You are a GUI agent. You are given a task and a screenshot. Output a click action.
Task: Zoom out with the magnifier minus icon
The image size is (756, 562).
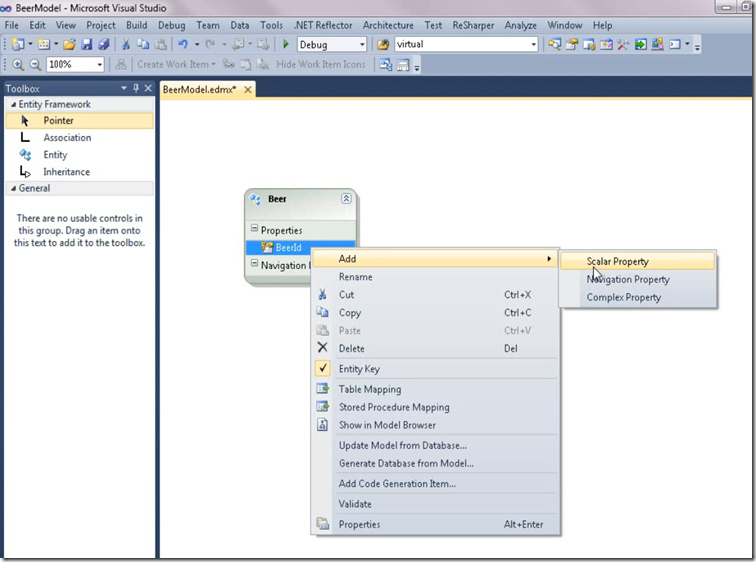coord(35,65)
